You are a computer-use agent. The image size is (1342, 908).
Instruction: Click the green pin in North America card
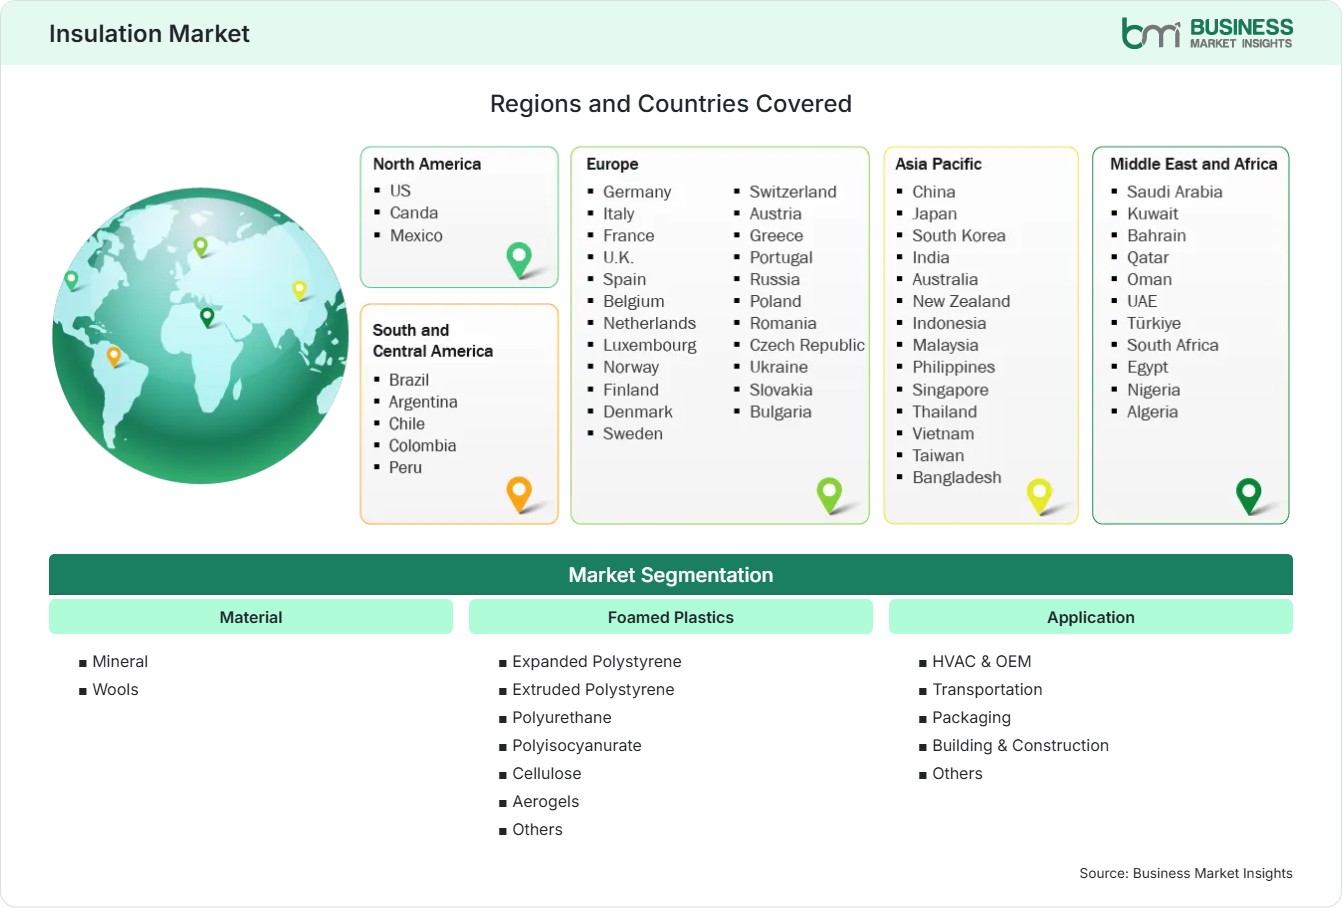pyautogui.click(x=519, y=259)
